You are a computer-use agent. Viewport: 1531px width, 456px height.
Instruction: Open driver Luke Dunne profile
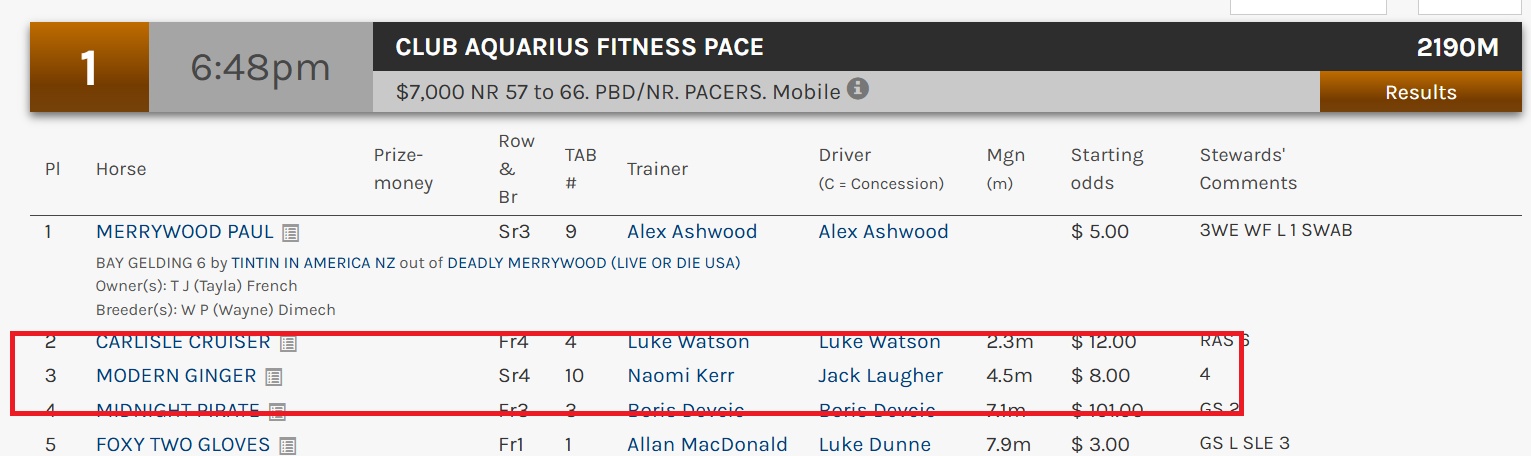[x=874, y=444]
